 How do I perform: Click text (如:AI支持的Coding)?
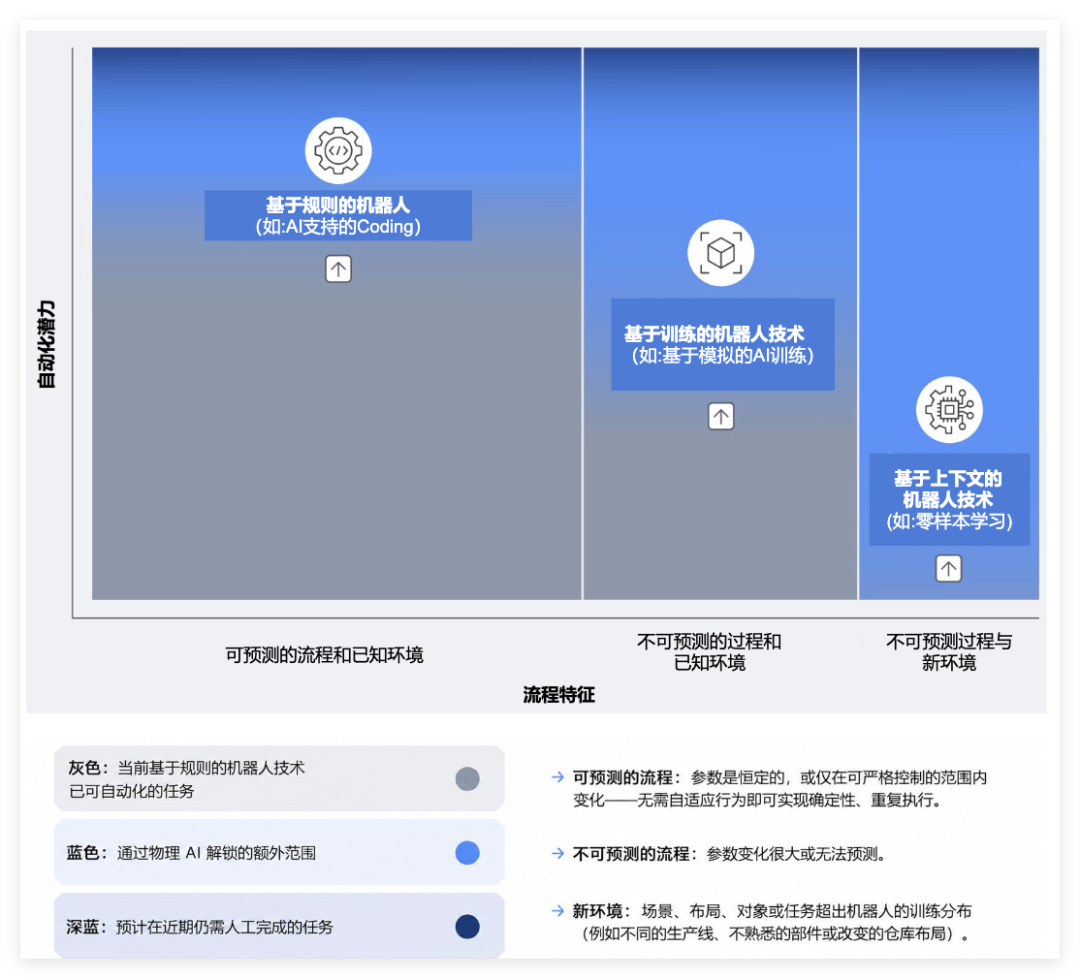338,227
